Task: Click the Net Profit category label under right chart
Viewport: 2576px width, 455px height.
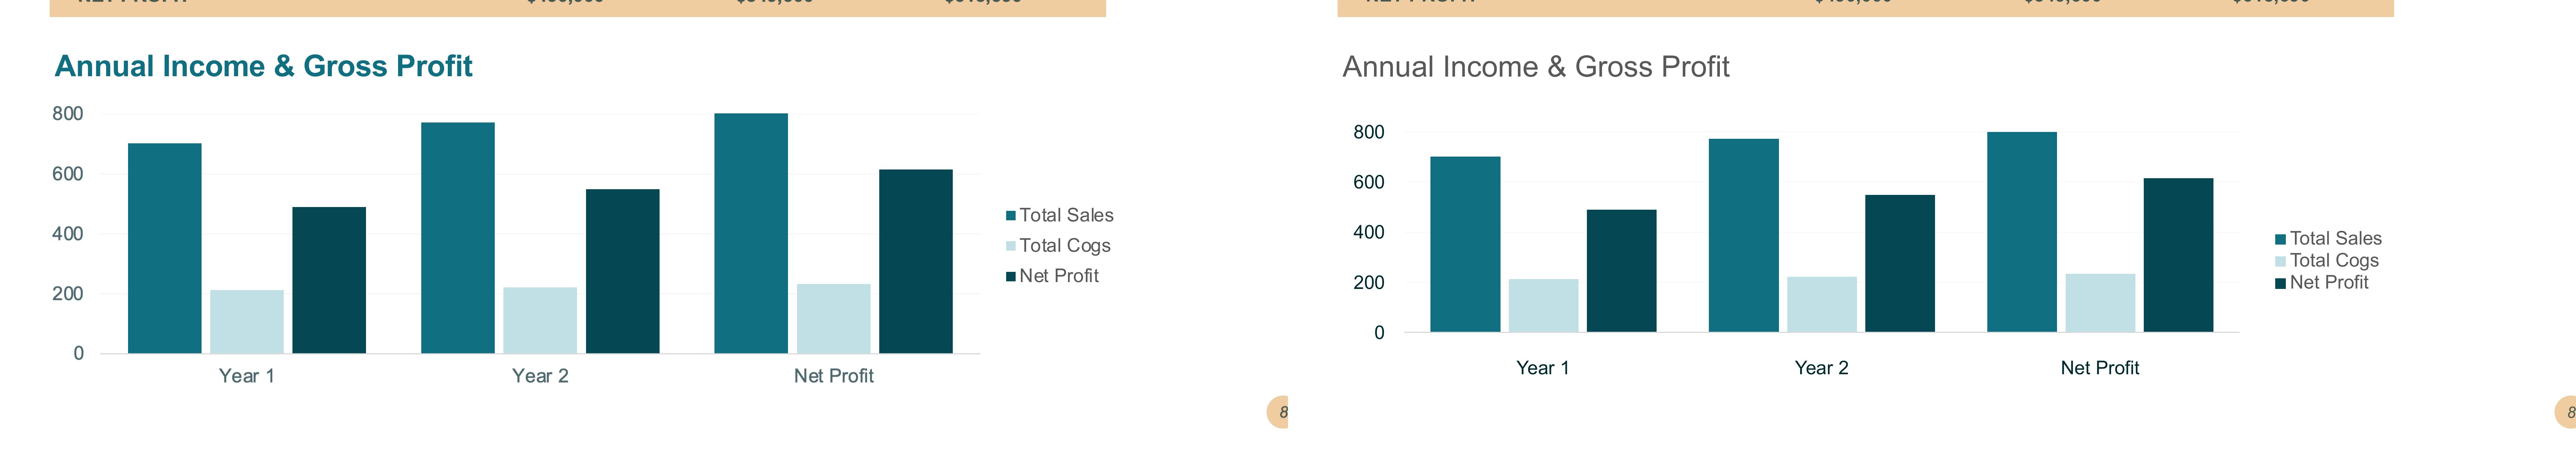Action: pos(2099,368)
